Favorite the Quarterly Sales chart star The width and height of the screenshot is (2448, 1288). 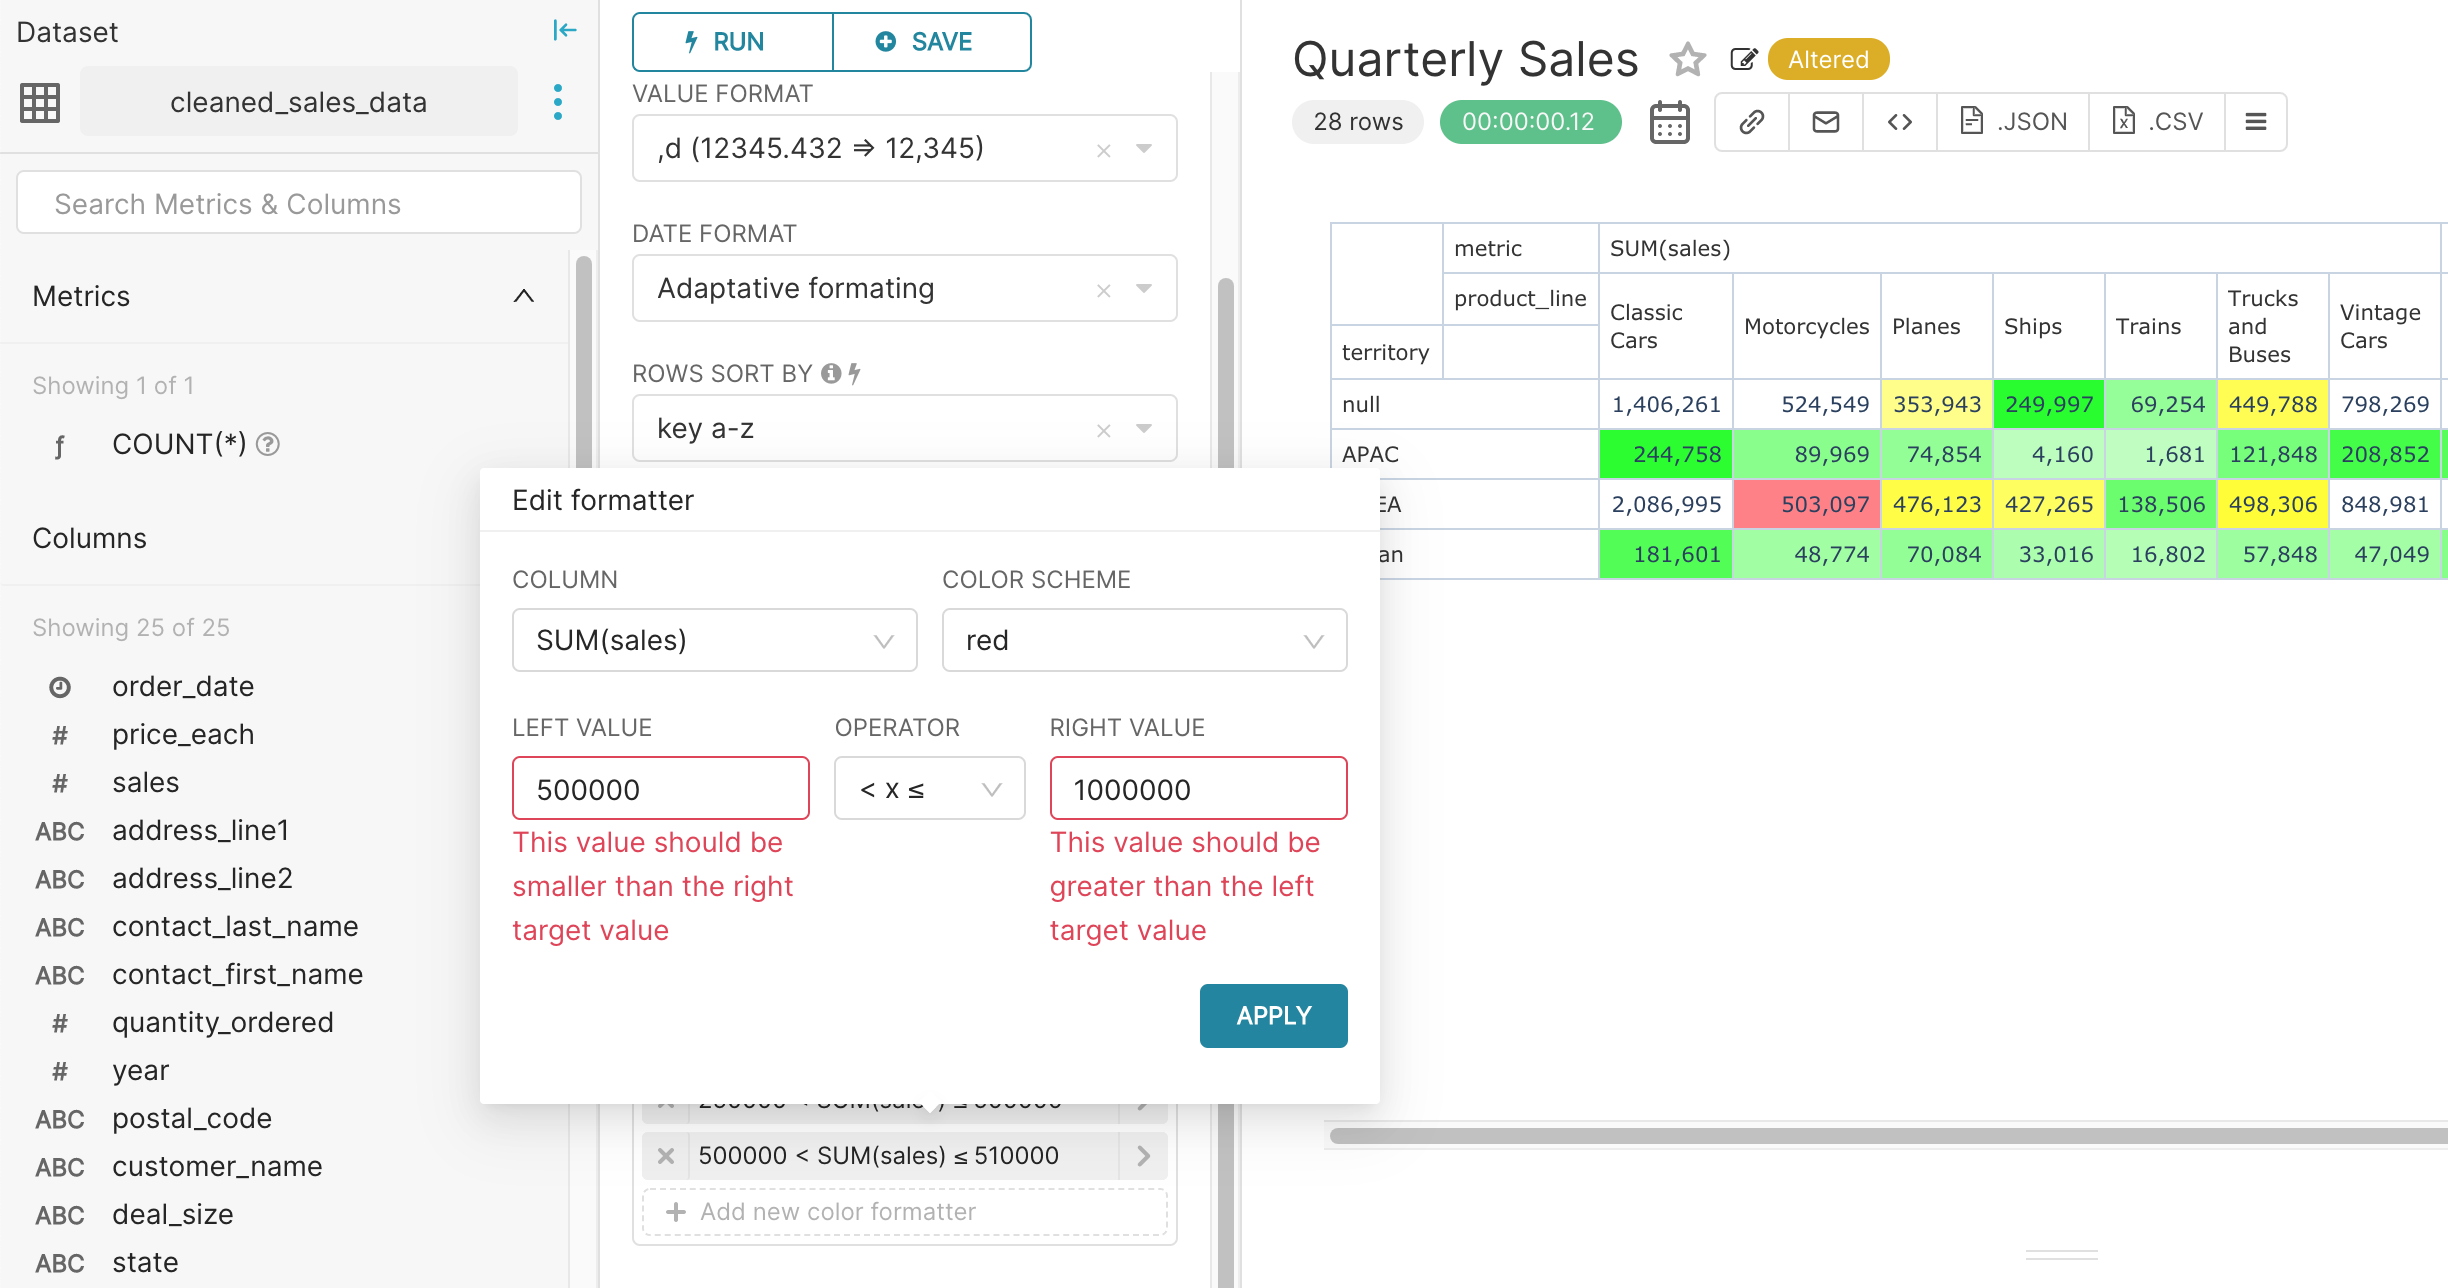click(x=1687, y=59)
